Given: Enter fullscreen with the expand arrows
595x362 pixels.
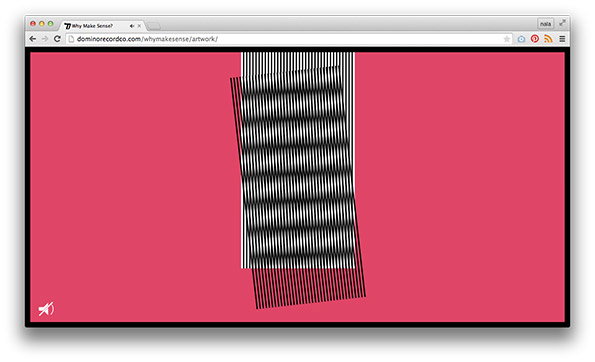Looking at the screenshot, I should (x=562, y=23).
